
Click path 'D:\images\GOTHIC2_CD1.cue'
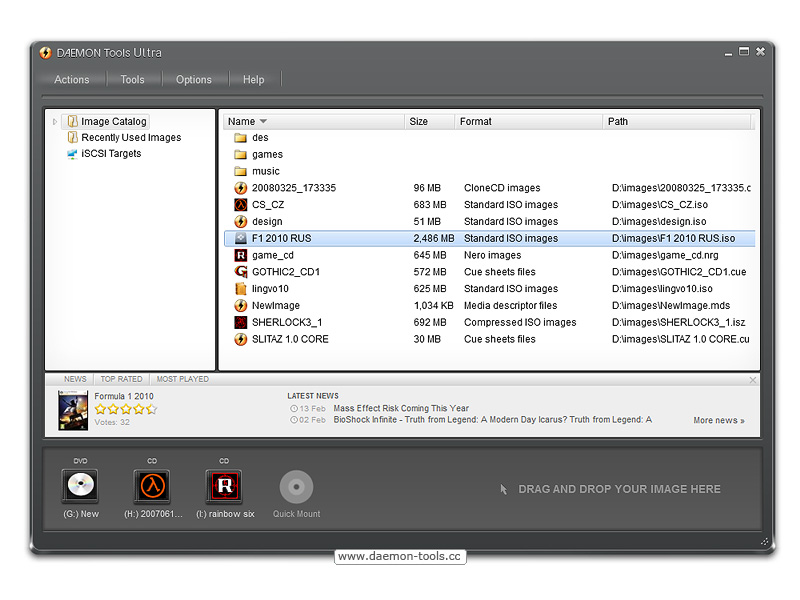point(679,272)
